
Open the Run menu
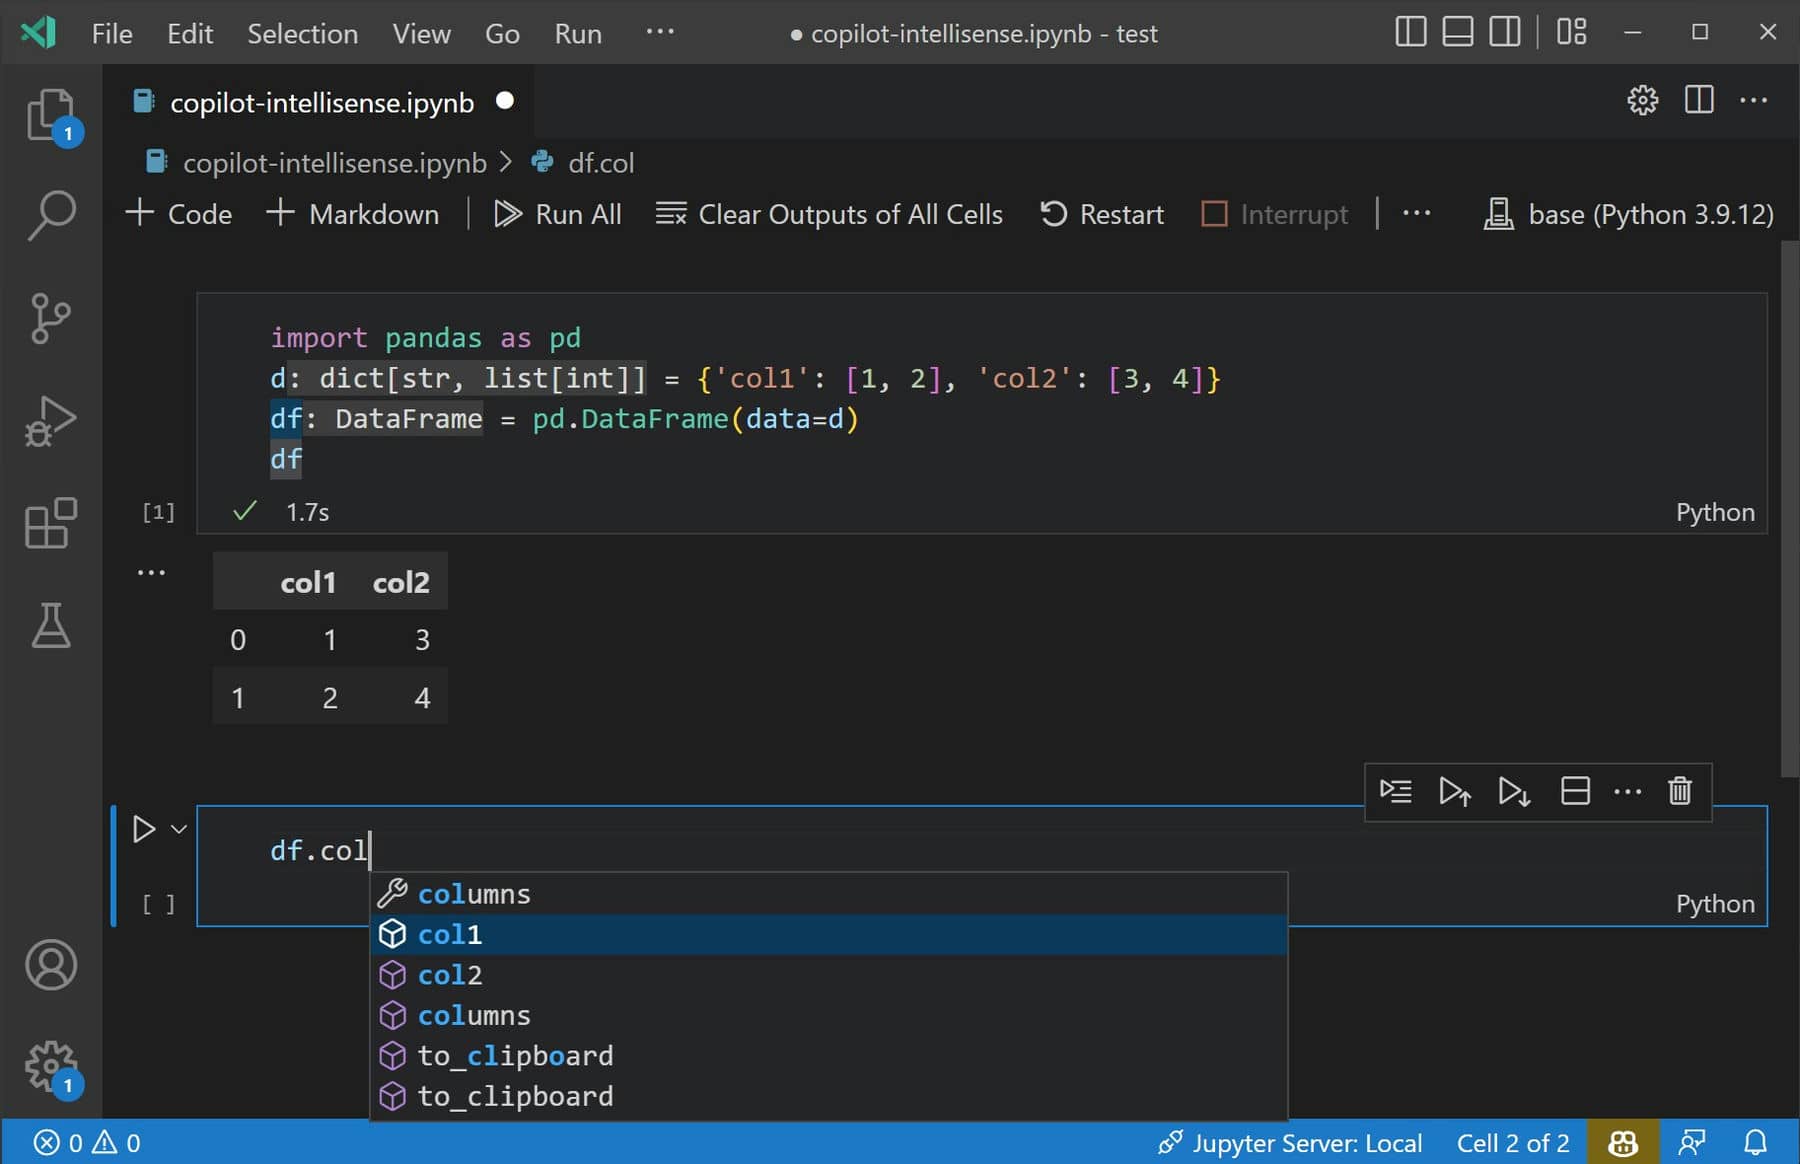pyautogui.click(x=578, y=33)
